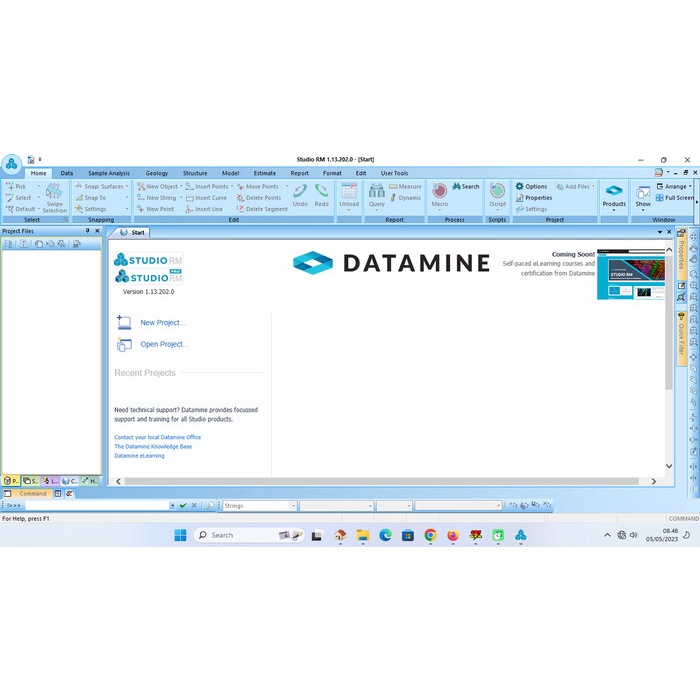Open Windows Start menu
Screen dimensions: 700x700
click(x=180, y=535)
